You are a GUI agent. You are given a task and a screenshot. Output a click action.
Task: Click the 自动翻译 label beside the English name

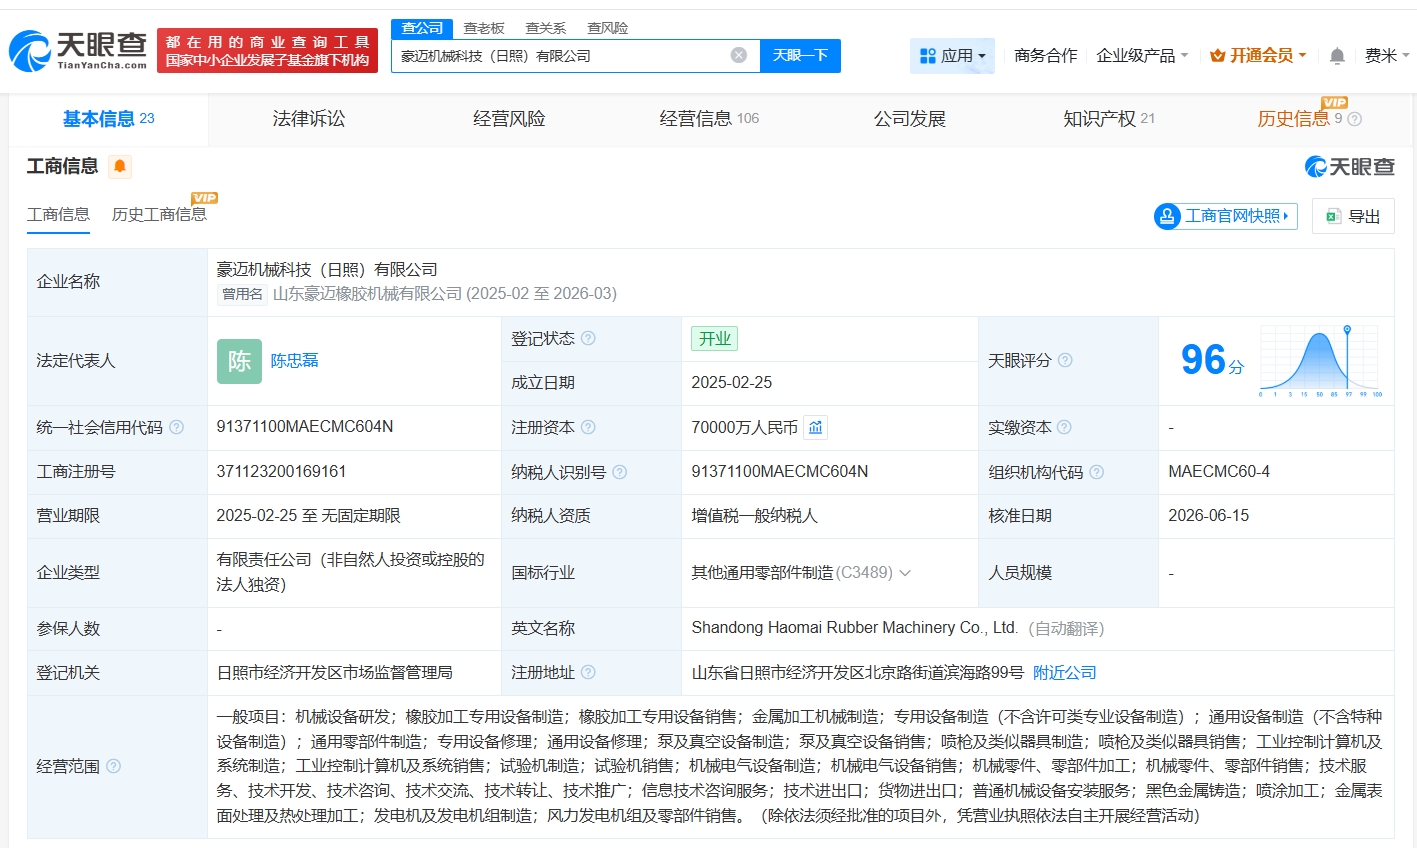1066,628
